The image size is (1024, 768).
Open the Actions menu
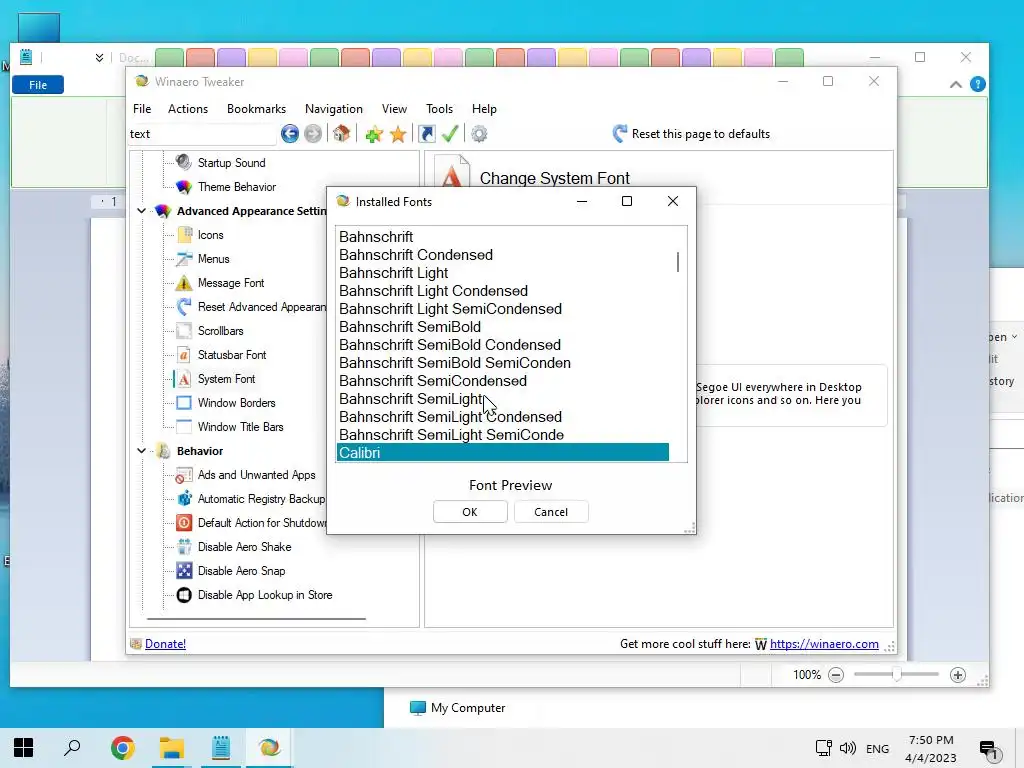click(x=188, y=109)
